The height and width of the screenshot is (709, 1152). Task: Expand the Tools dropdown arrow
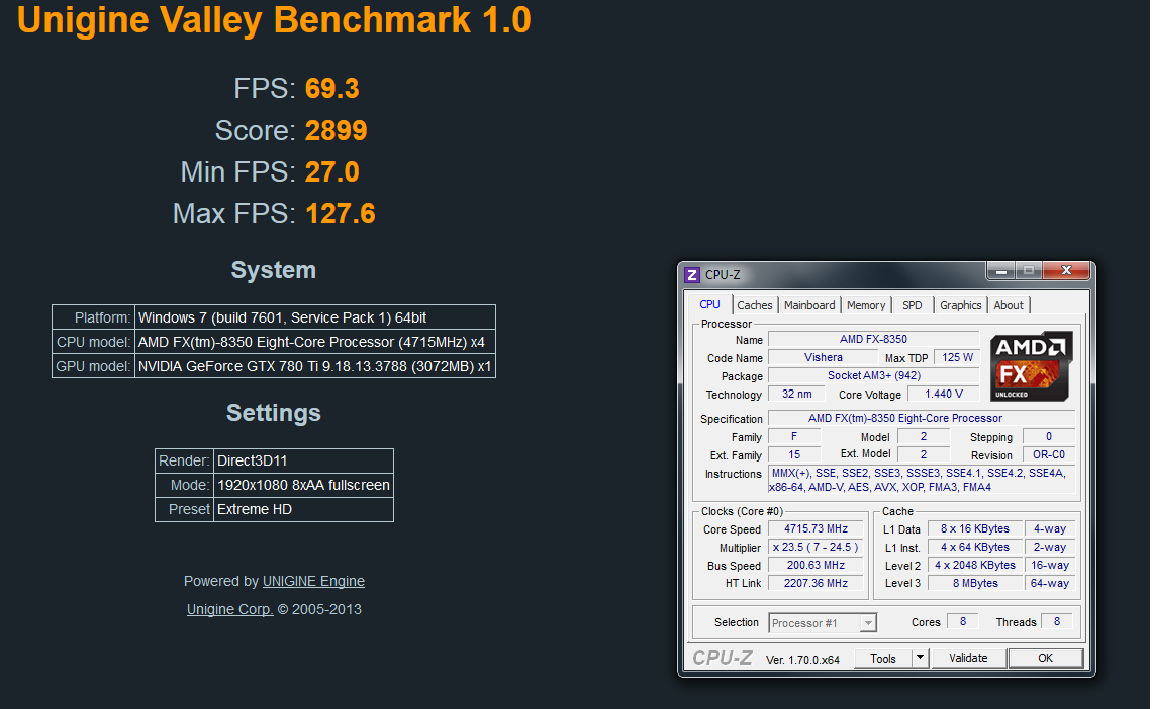[920, 658]
